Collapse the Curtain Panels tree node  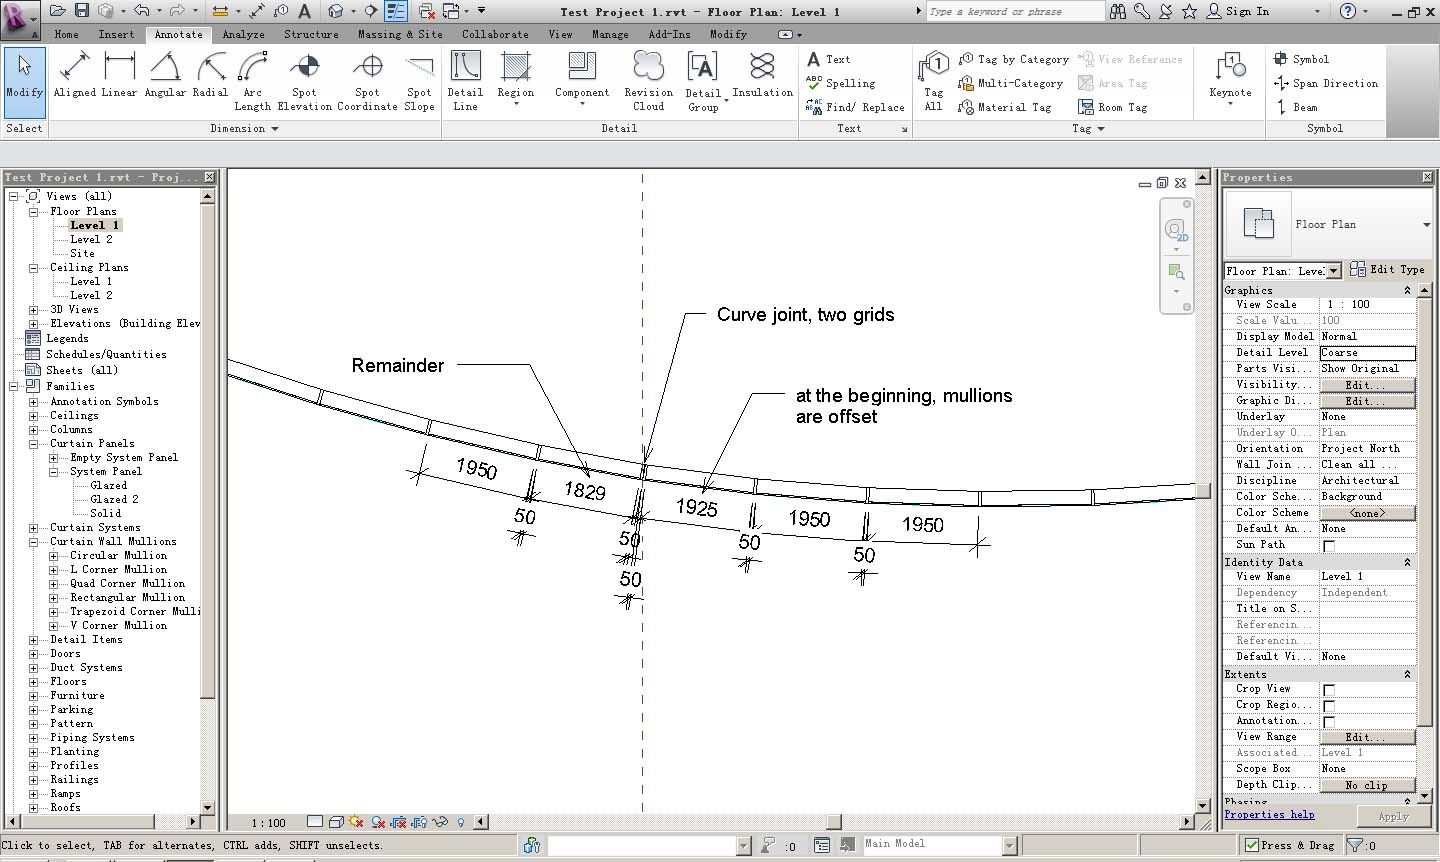pyautogui.click(x=34, y=444)
